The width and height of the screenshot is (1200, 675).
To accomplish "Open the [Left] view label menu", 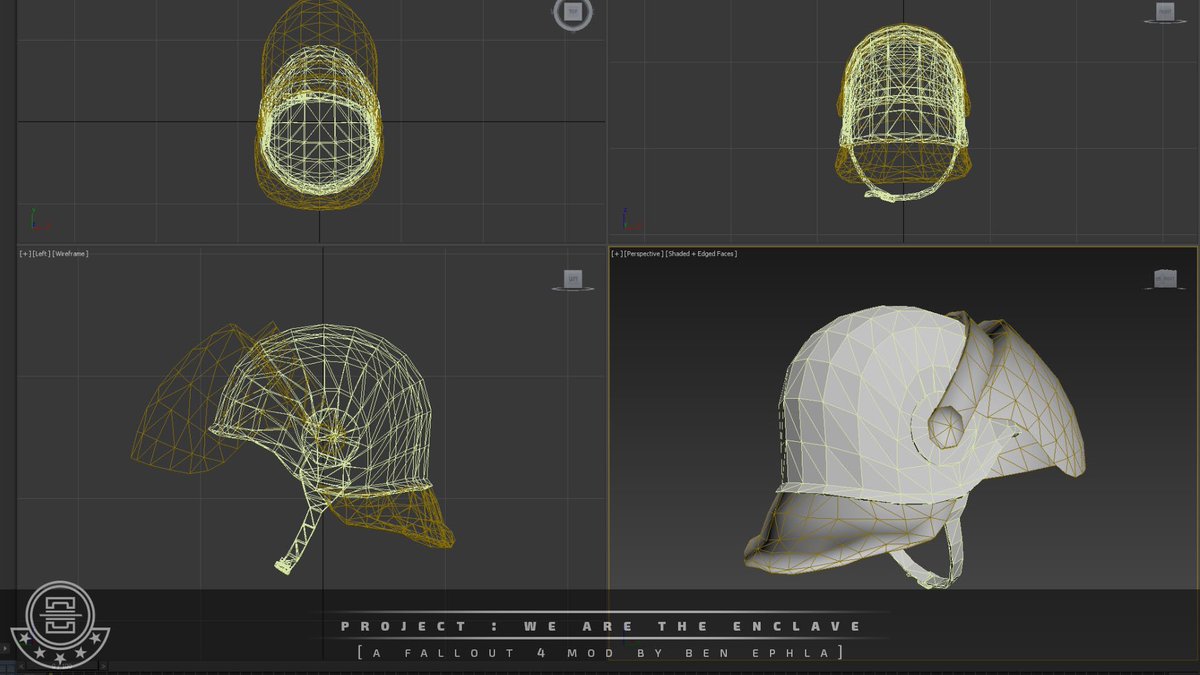I will coord(40,254).
